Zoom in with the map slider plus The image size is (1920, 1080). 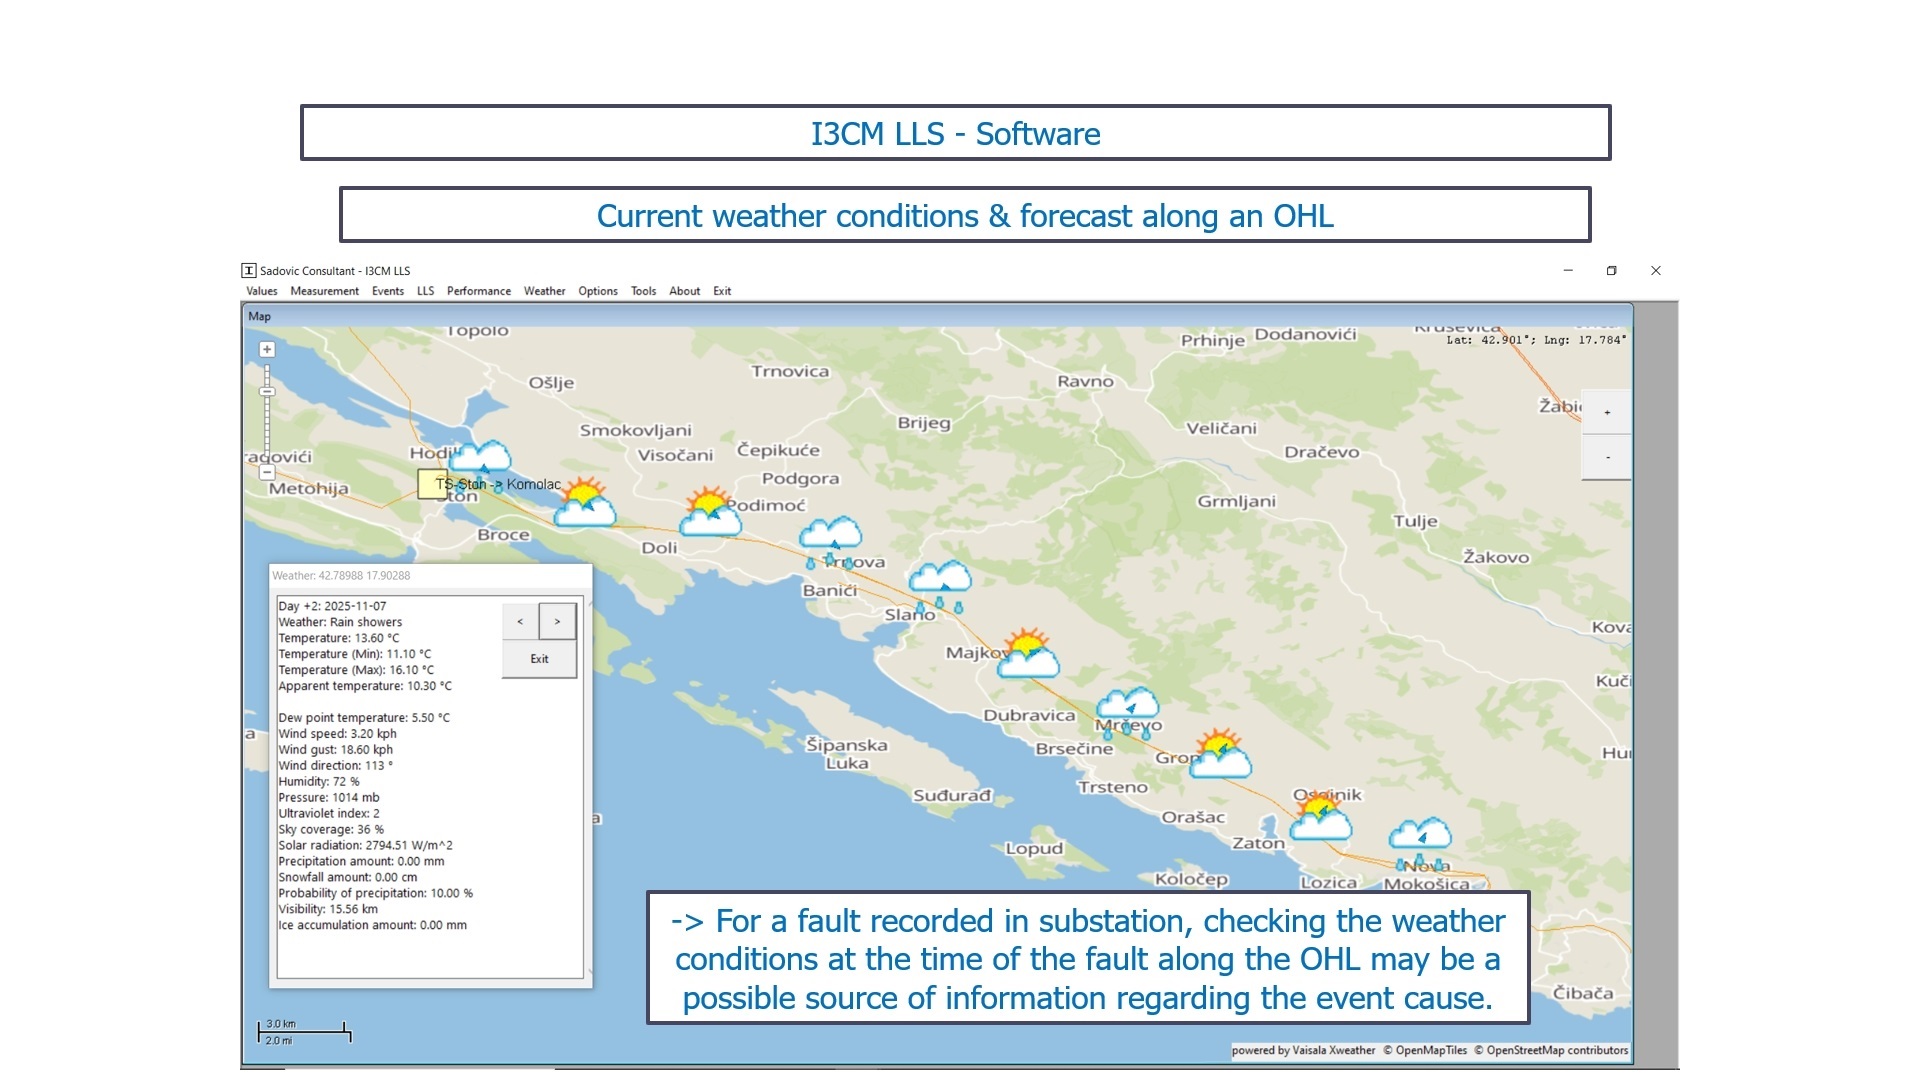[267, 350]
